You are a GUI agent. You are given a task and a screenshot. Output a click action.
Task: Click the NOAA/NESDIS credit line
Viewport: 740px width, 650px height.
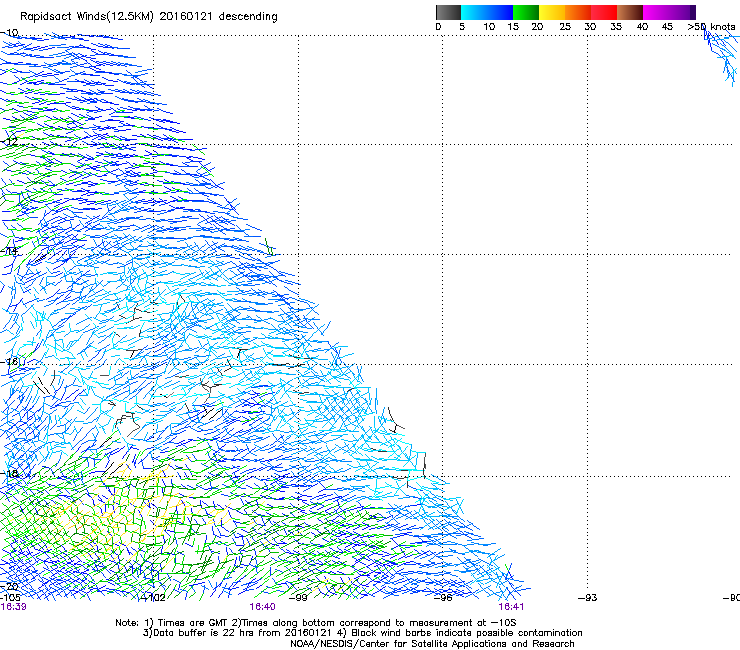pos(432,644)
